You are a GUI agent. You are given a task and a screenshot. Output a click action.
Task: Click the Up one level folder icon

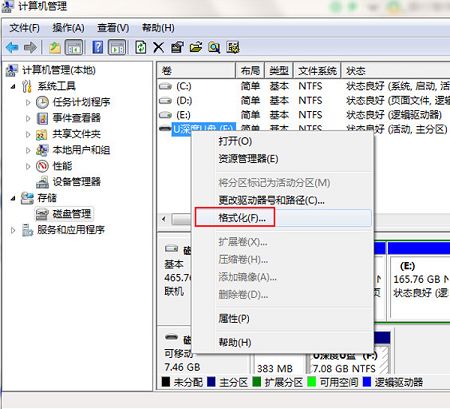click(x=55, y=47)
